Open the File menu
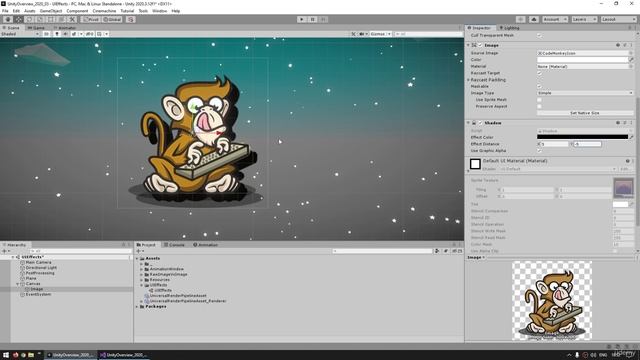Image resolution: width=640 pixels, height=360 pixels. point(5,11)
